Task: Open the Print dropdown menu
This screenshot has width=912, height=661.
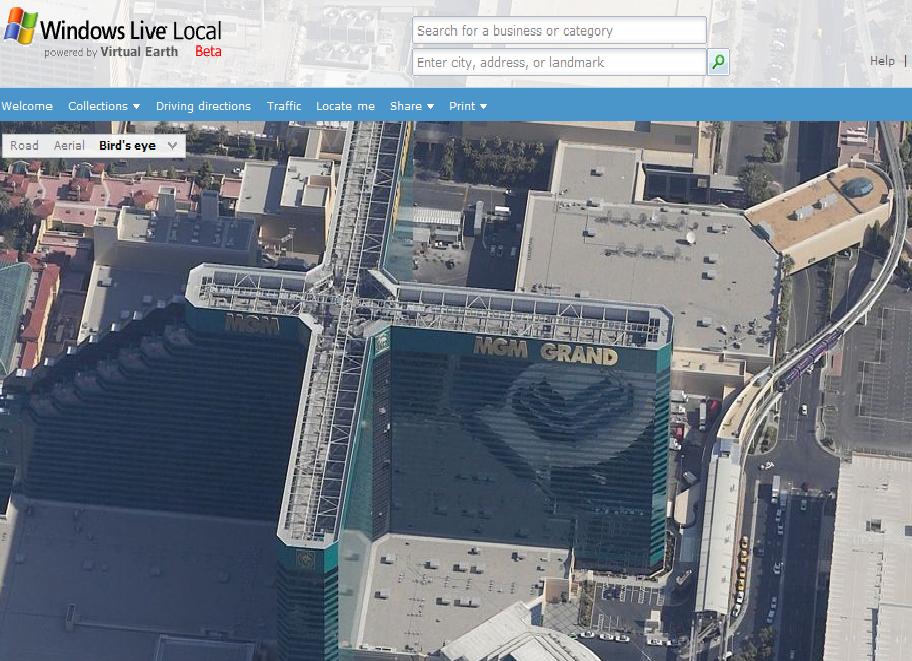Action: pos(468,106)
